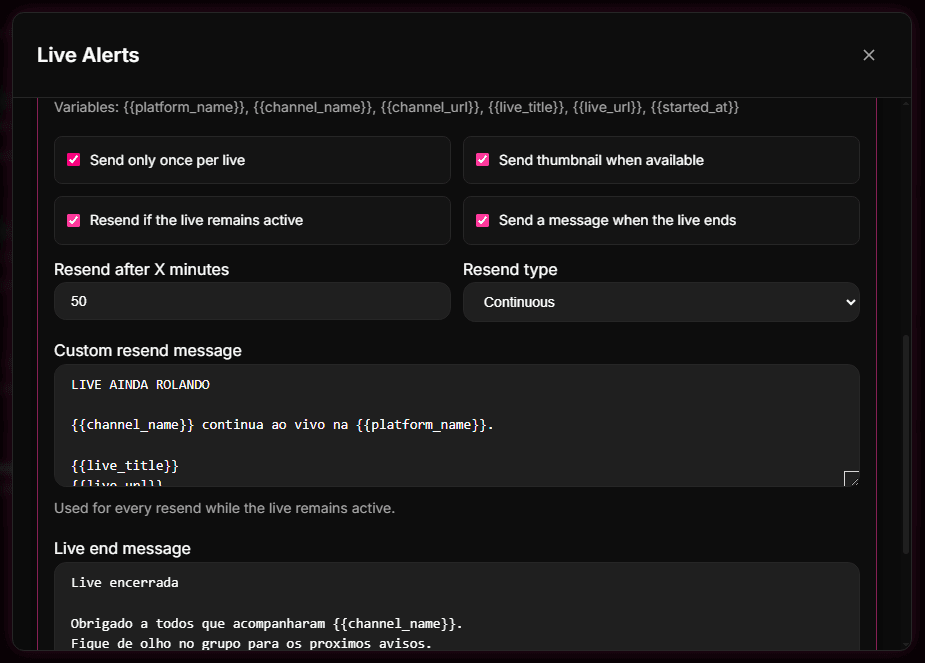Toggle Send a message when live ends
925x663 pixels.
click(x=483, y=220)
